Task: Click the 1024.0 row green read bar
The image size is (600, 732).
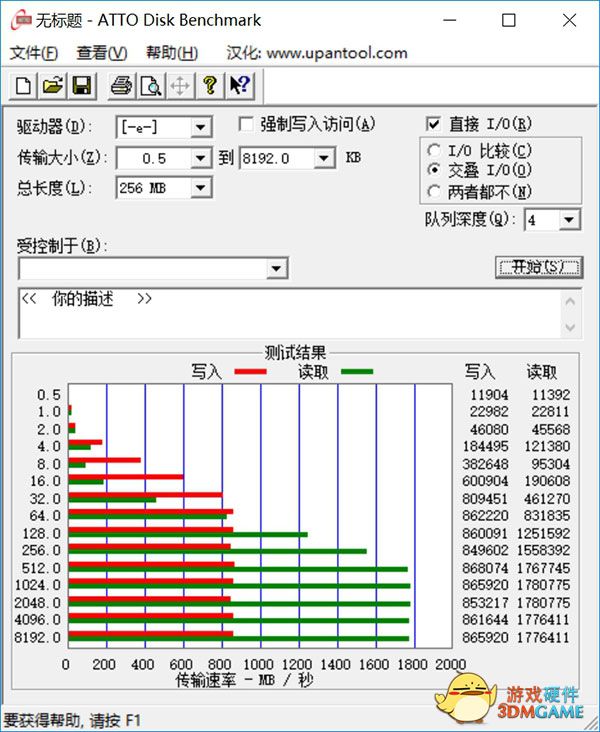Action: [240, 586]
